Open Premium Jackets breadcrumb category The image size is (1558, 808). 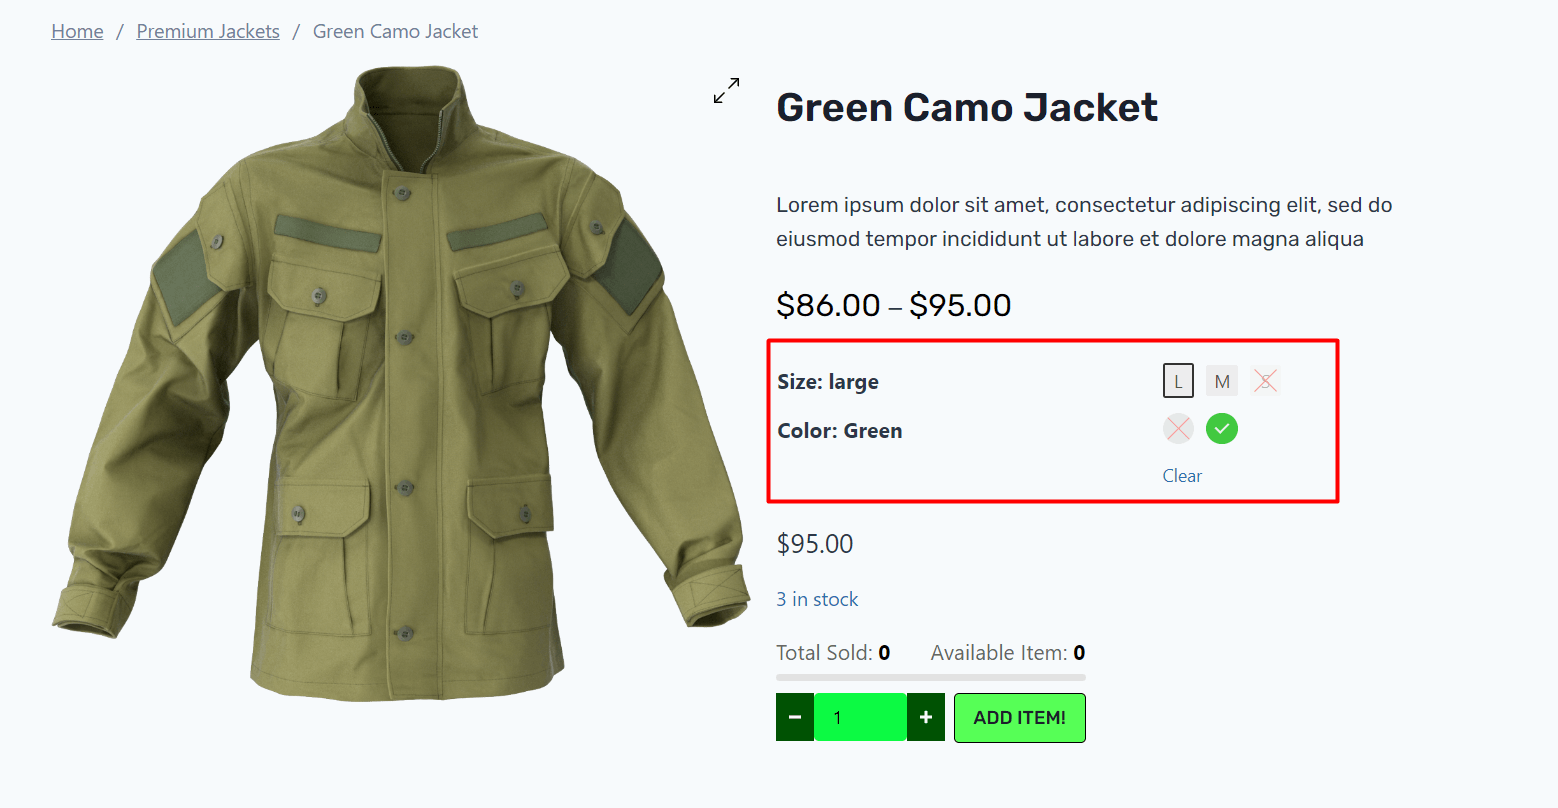point(208,32)
